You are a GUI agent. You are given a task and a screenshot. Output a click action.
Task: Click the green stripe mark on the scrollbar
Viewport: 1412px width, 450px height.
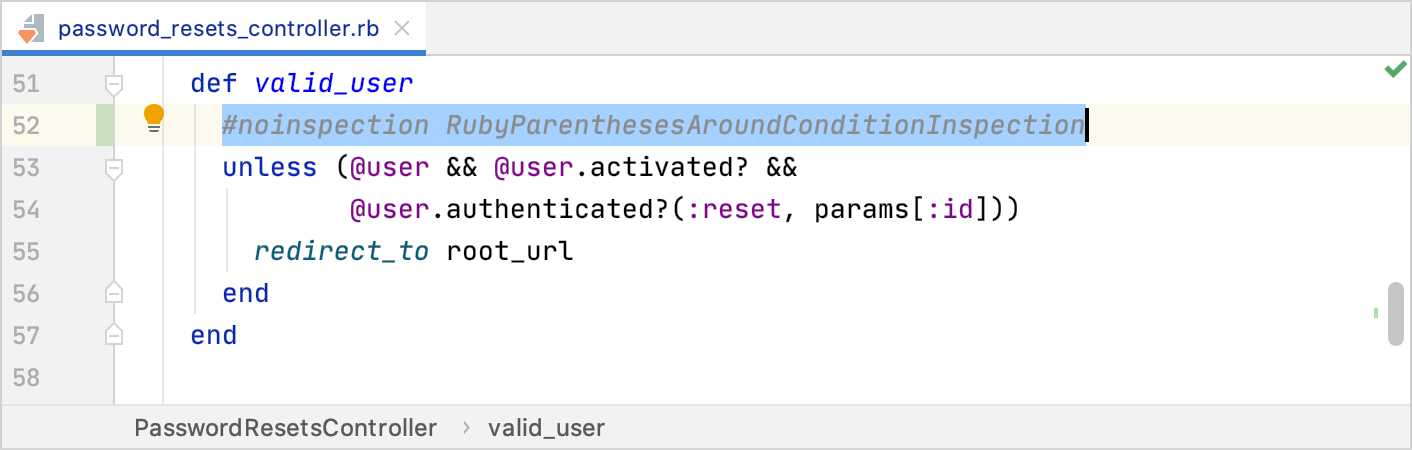point(1376,313)
